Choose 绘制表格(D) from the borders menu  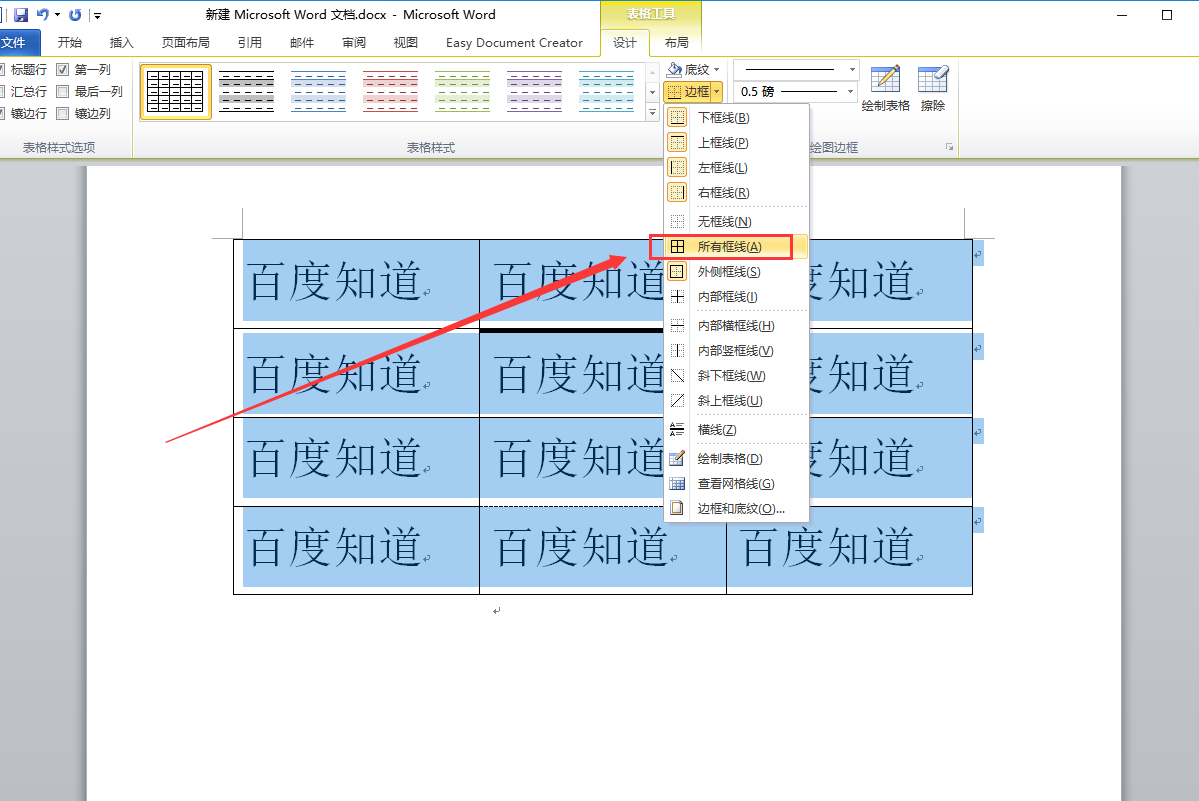[x=736, y=459]
